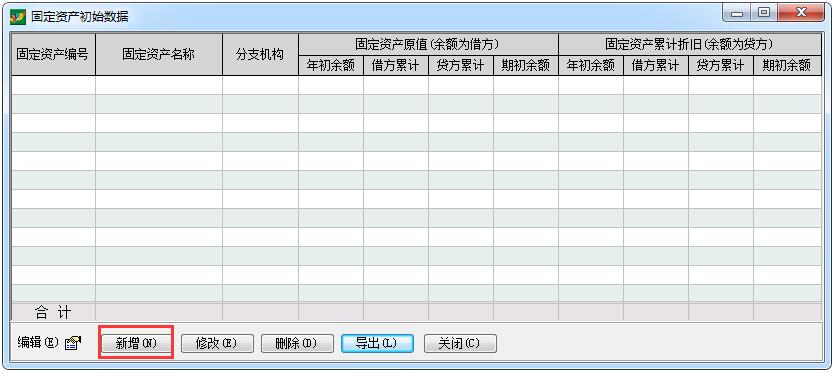Minimize the 固定资产初始数据 window
This screenshot has height=373, width=835.
pyautogui.click(x=738, y=13)
